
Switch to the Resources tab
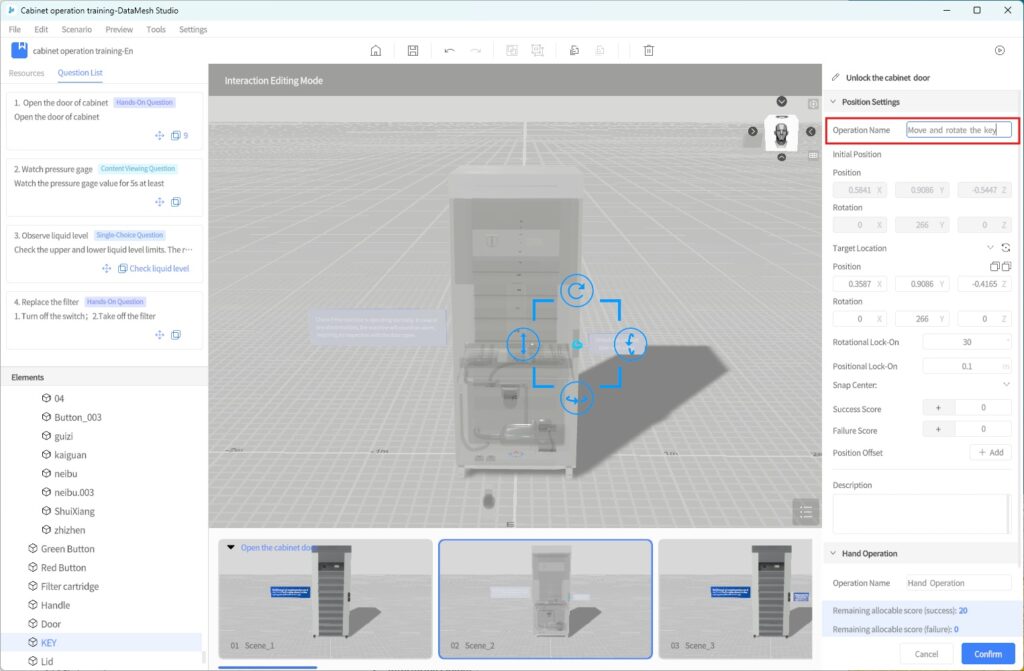[27, 73]
